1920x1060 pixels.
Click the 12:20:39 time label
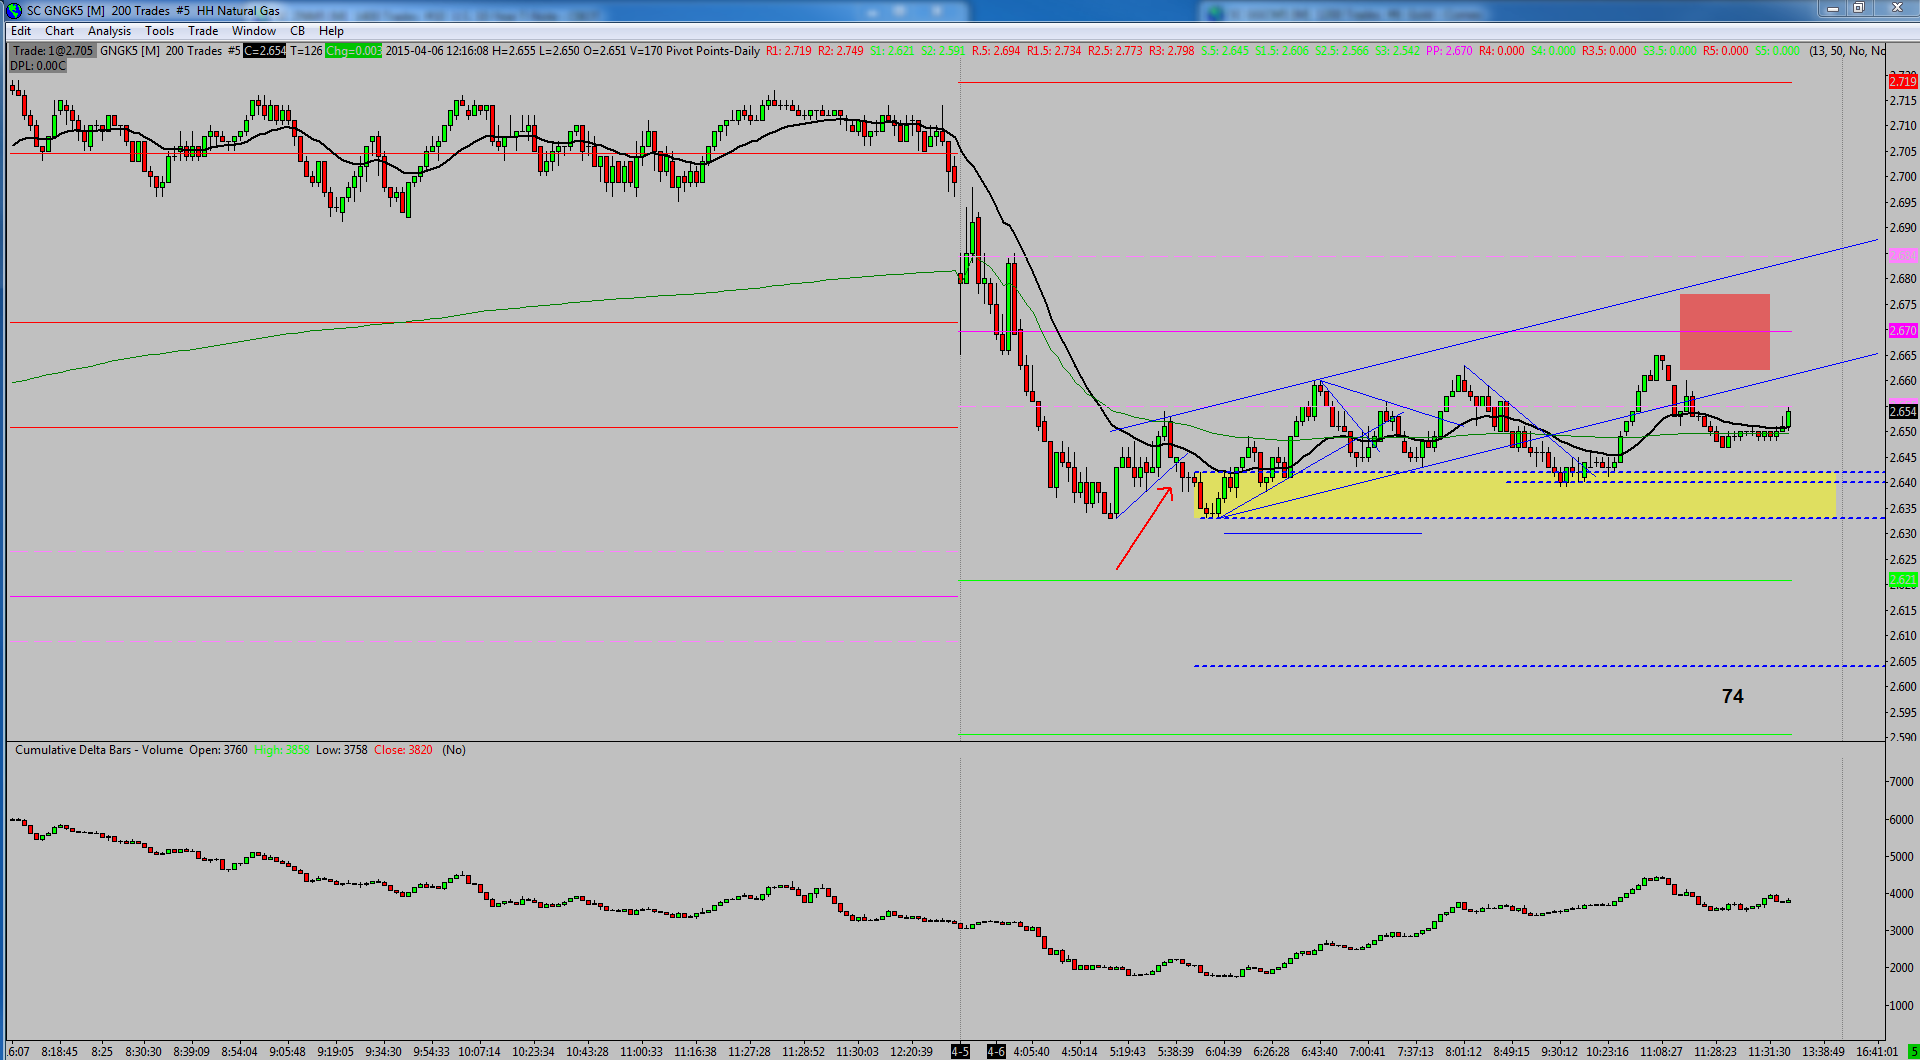point(911,1052)
